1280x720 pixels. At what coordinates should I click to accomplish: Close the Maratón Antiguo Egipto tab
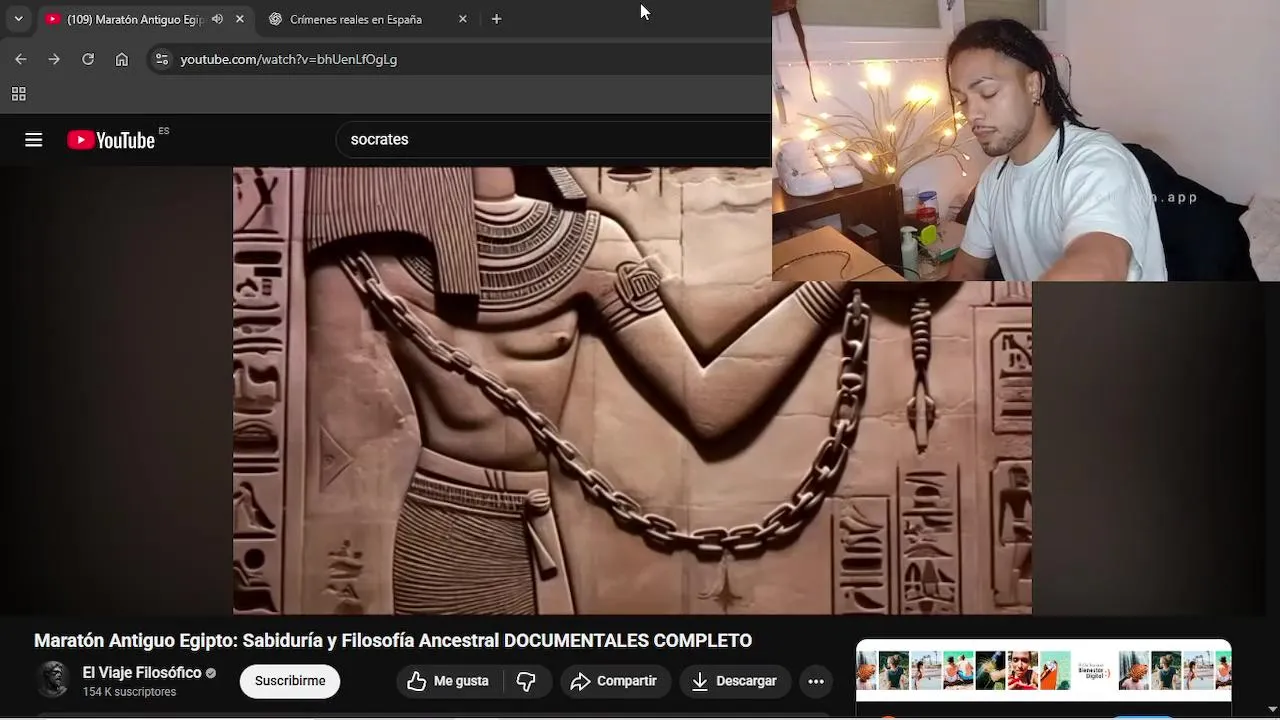coord(240,19)
